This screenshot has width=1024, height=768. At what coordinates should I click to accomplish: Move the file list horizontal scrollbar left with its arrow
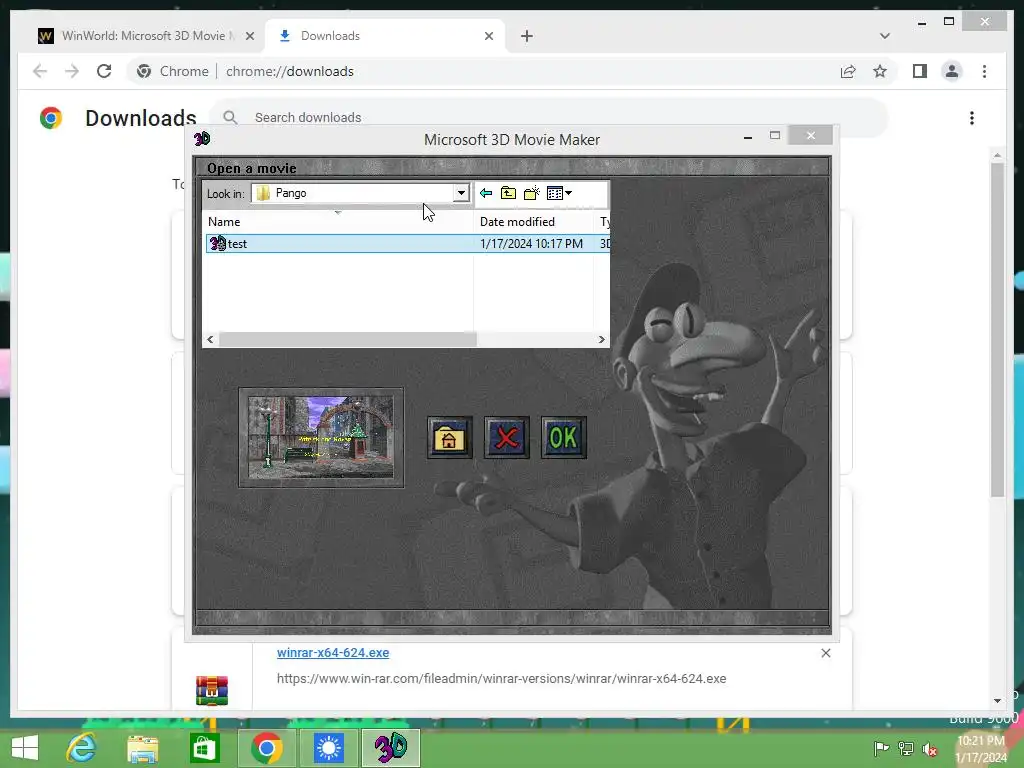click(x=210, y=339)
